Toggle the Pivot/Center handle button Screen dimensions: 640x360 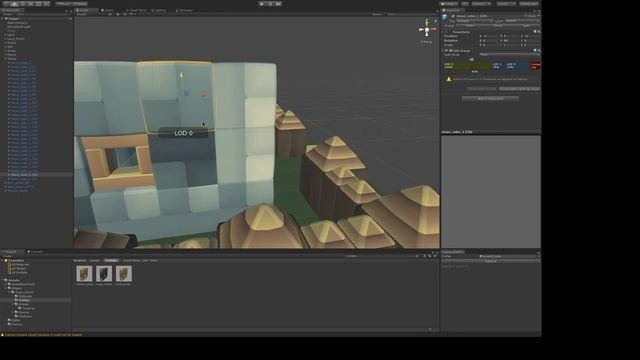(x=64, y=4)
